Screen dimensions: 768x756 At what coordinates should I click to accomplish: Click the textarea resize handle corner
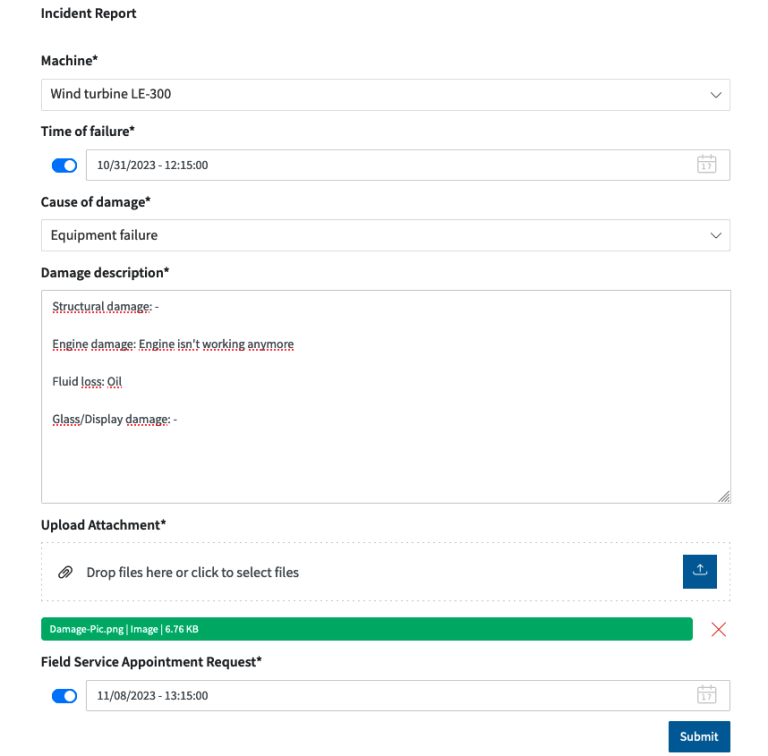(724, 496)
